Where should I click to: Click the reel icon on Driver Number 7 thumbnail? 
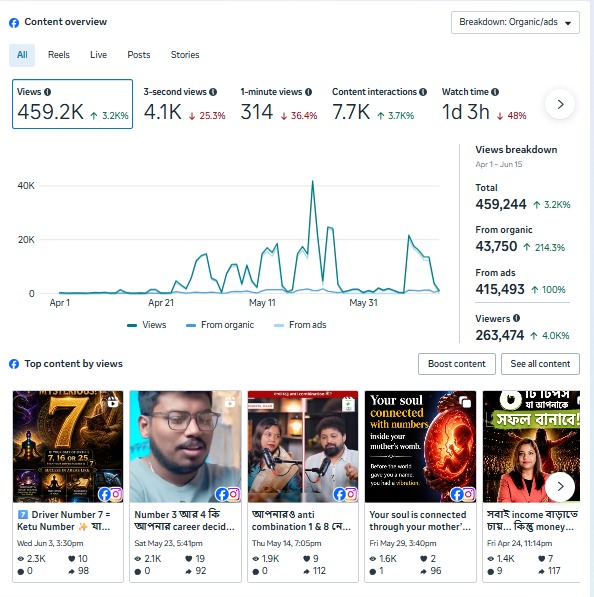(113, 402)
